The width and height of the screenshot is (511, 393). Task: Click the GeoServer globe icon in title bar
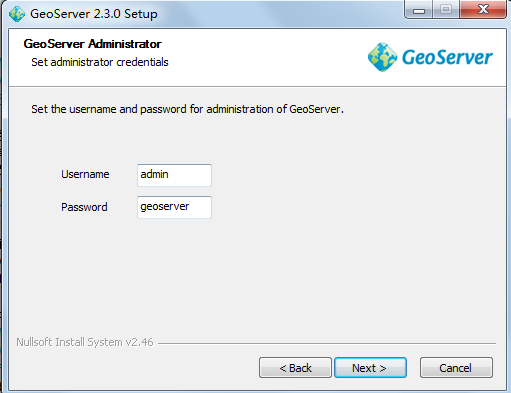[x=17, y=14]
